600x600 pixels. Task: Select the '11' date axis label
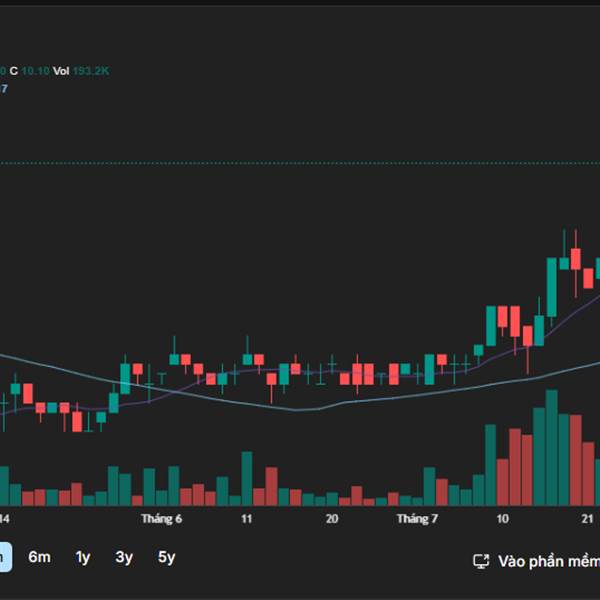pos(246,519)
